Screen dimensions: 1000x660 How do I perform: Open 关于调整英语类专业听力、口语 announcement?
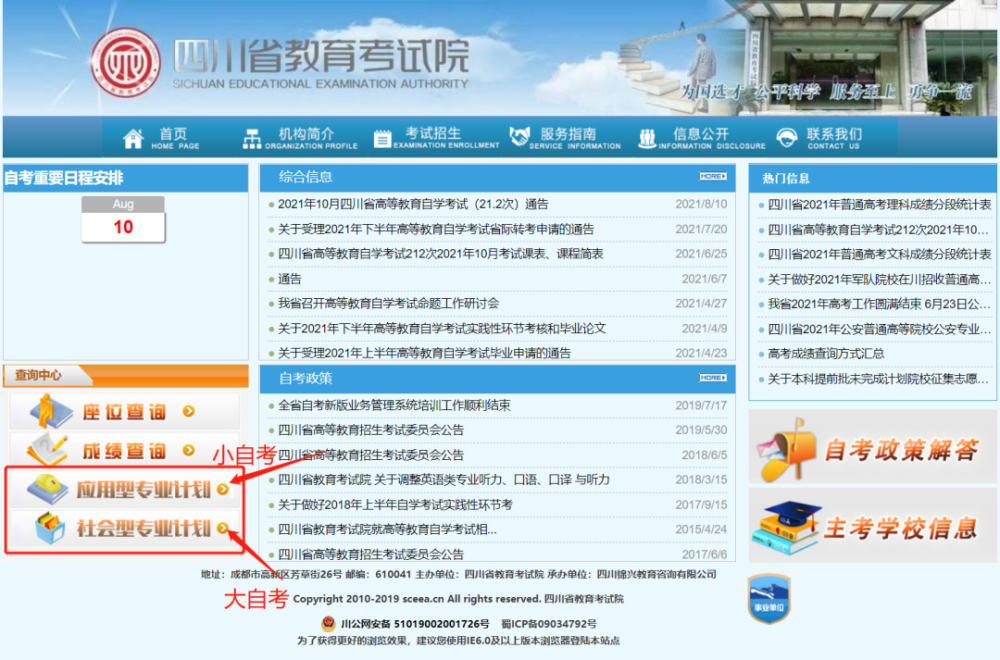[x=443, y=480]
